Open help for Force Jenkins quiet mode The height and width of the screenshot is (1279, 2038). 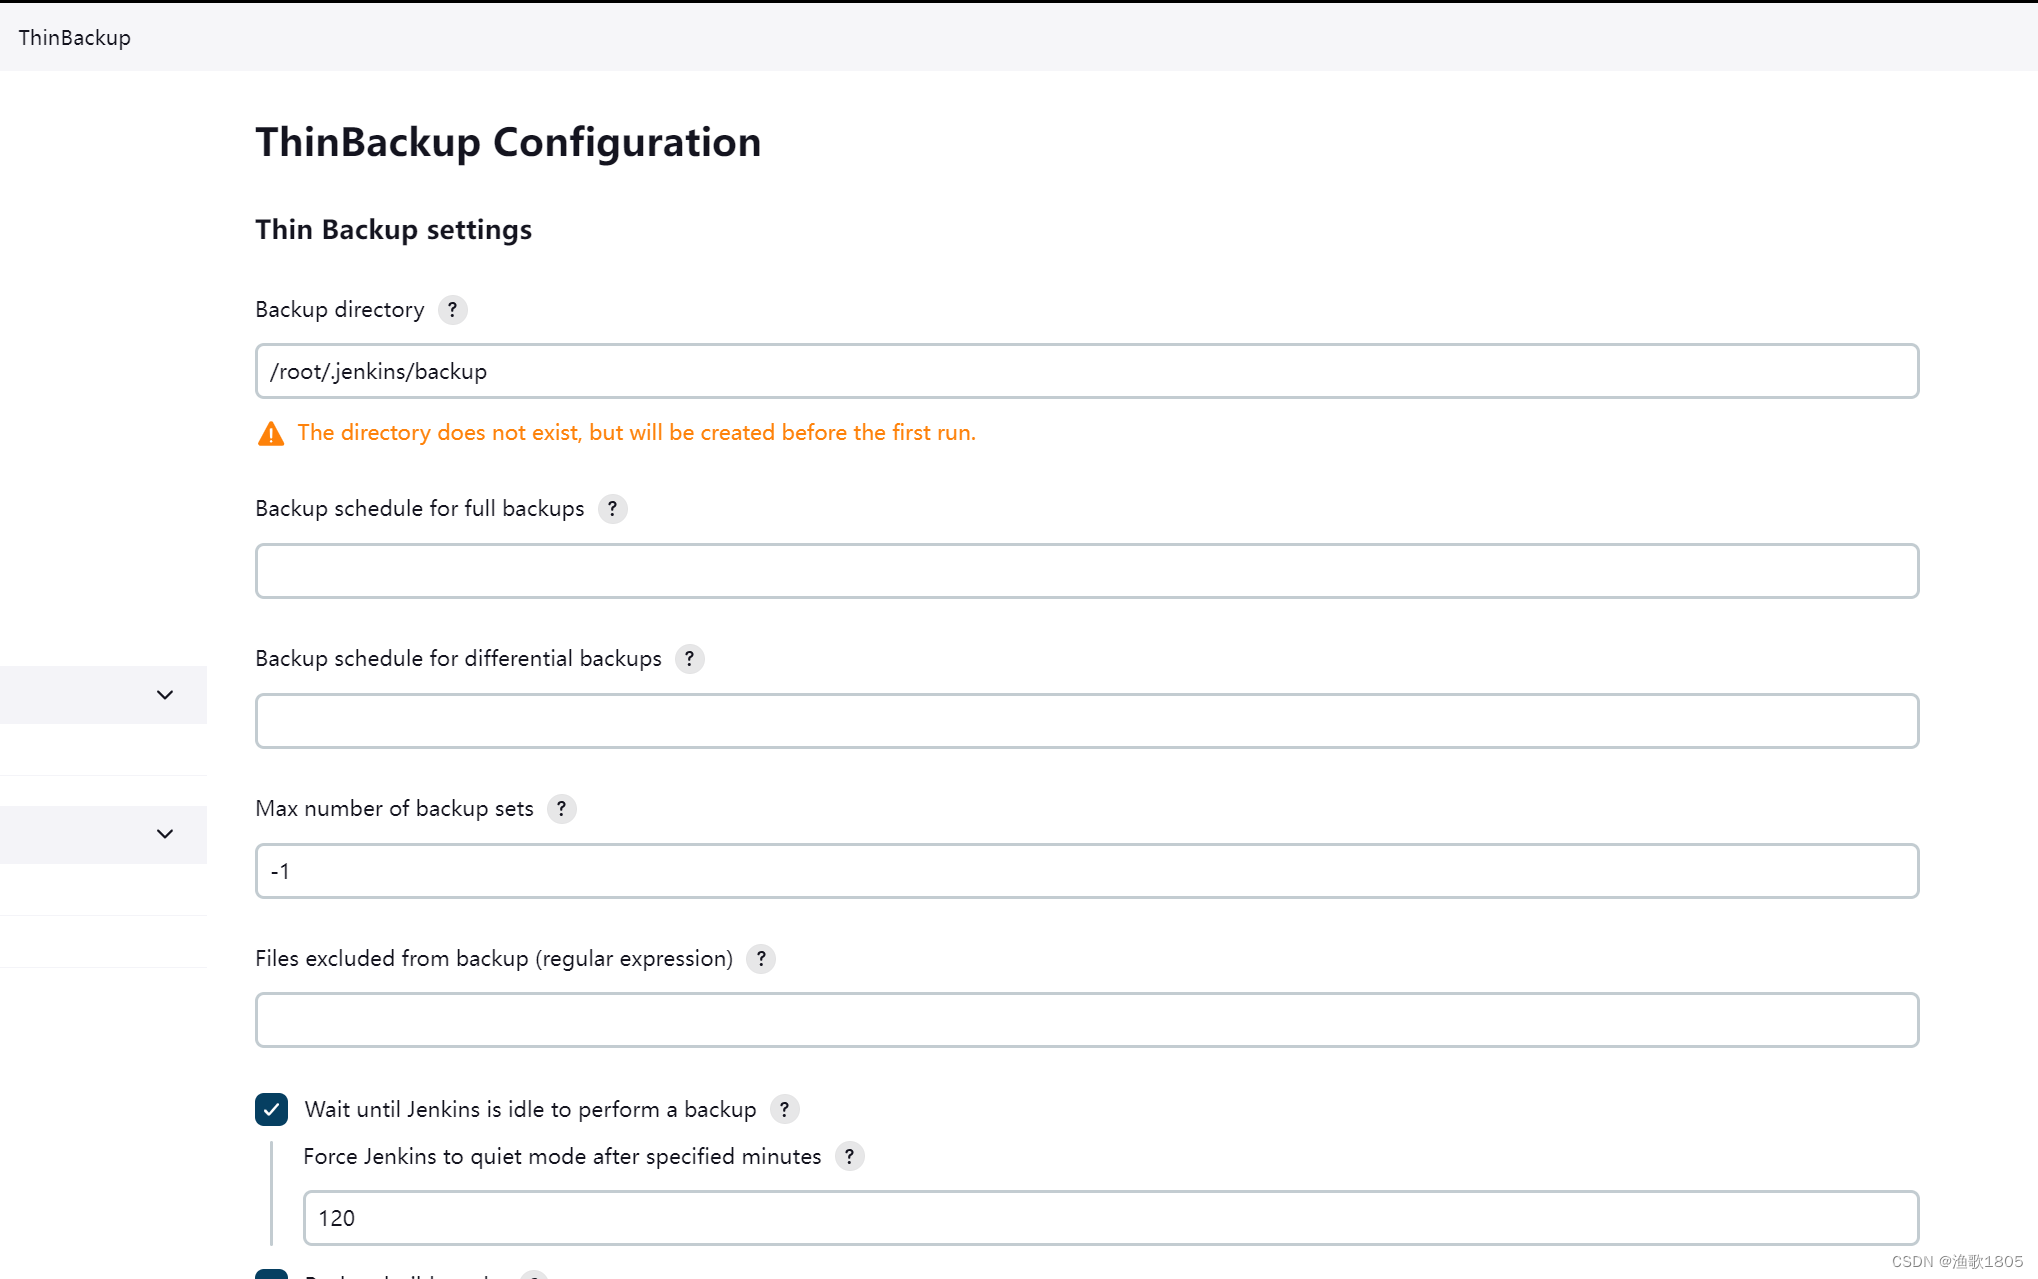849,1157
